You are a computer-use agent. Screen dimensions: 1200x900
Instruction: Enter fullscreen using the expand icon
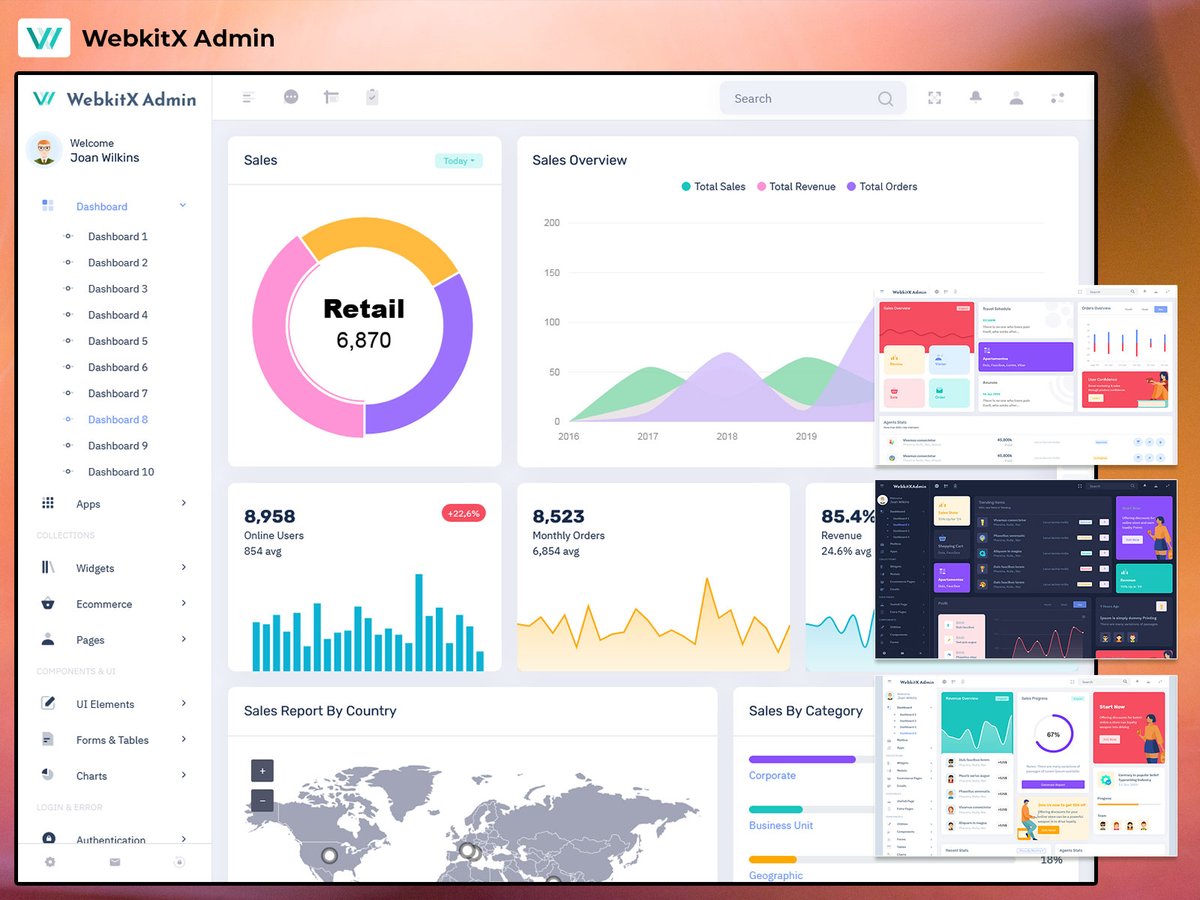point(934,97)
